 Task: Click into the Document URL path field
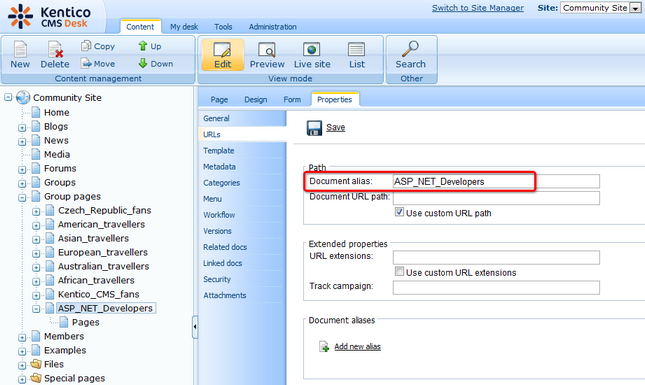pyautogui.click(x=496, y=198)
